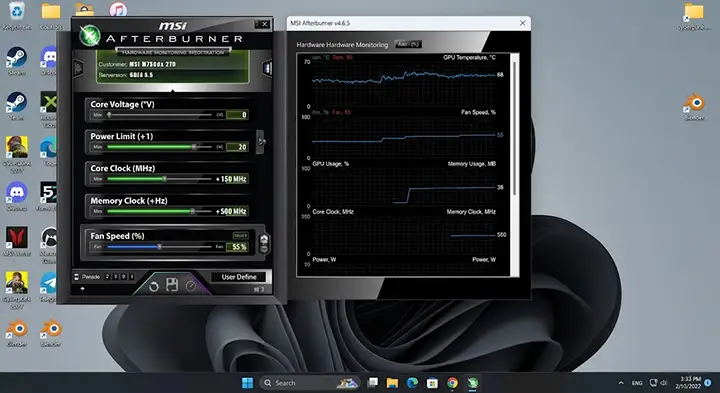Image resolution: width=720 pixels, height=393 pixels.
Task: Open the left side settings hexagon icon
Action: [x=79, y=68]
